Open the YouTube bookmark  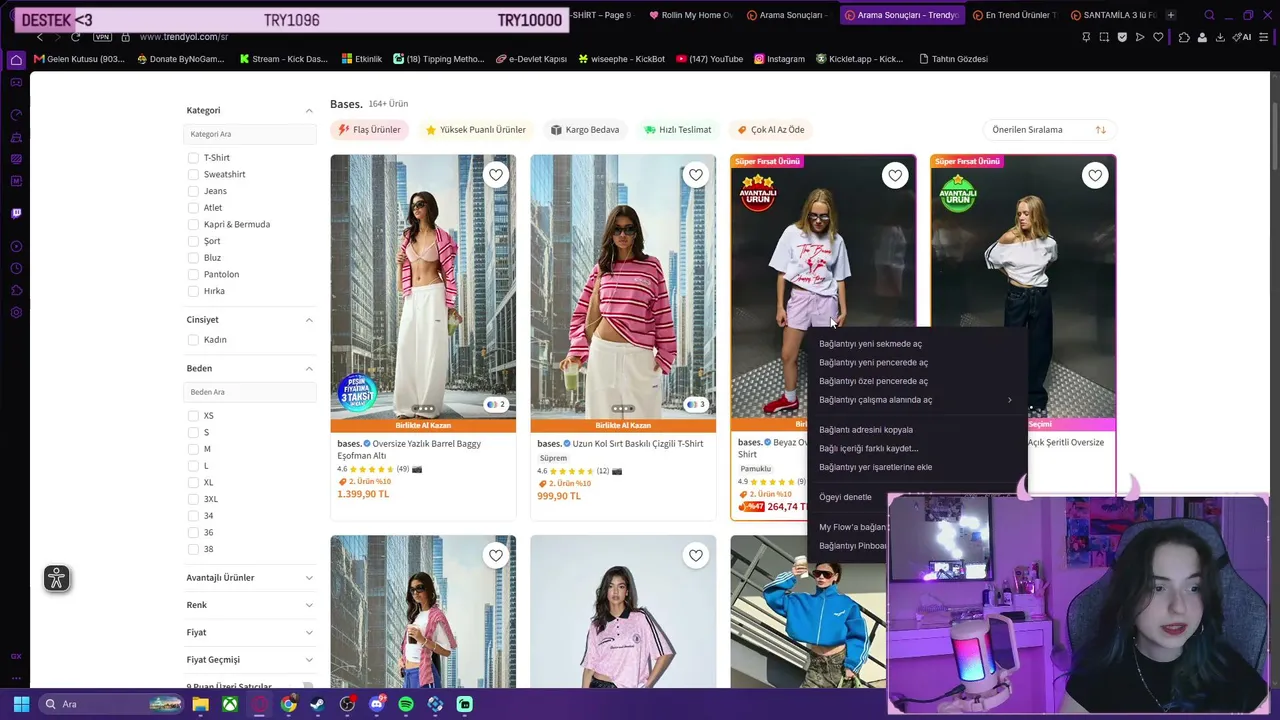click(x=709, y=59)
